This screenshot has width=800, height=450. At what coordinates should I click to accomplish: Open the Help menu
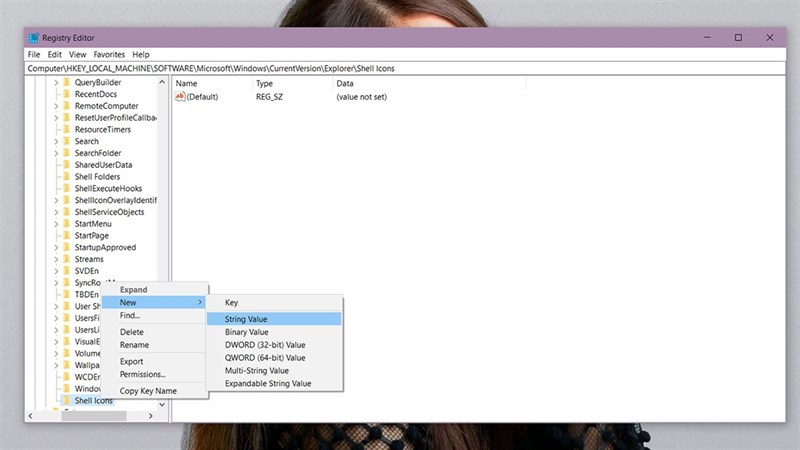(x=141, y=54)
